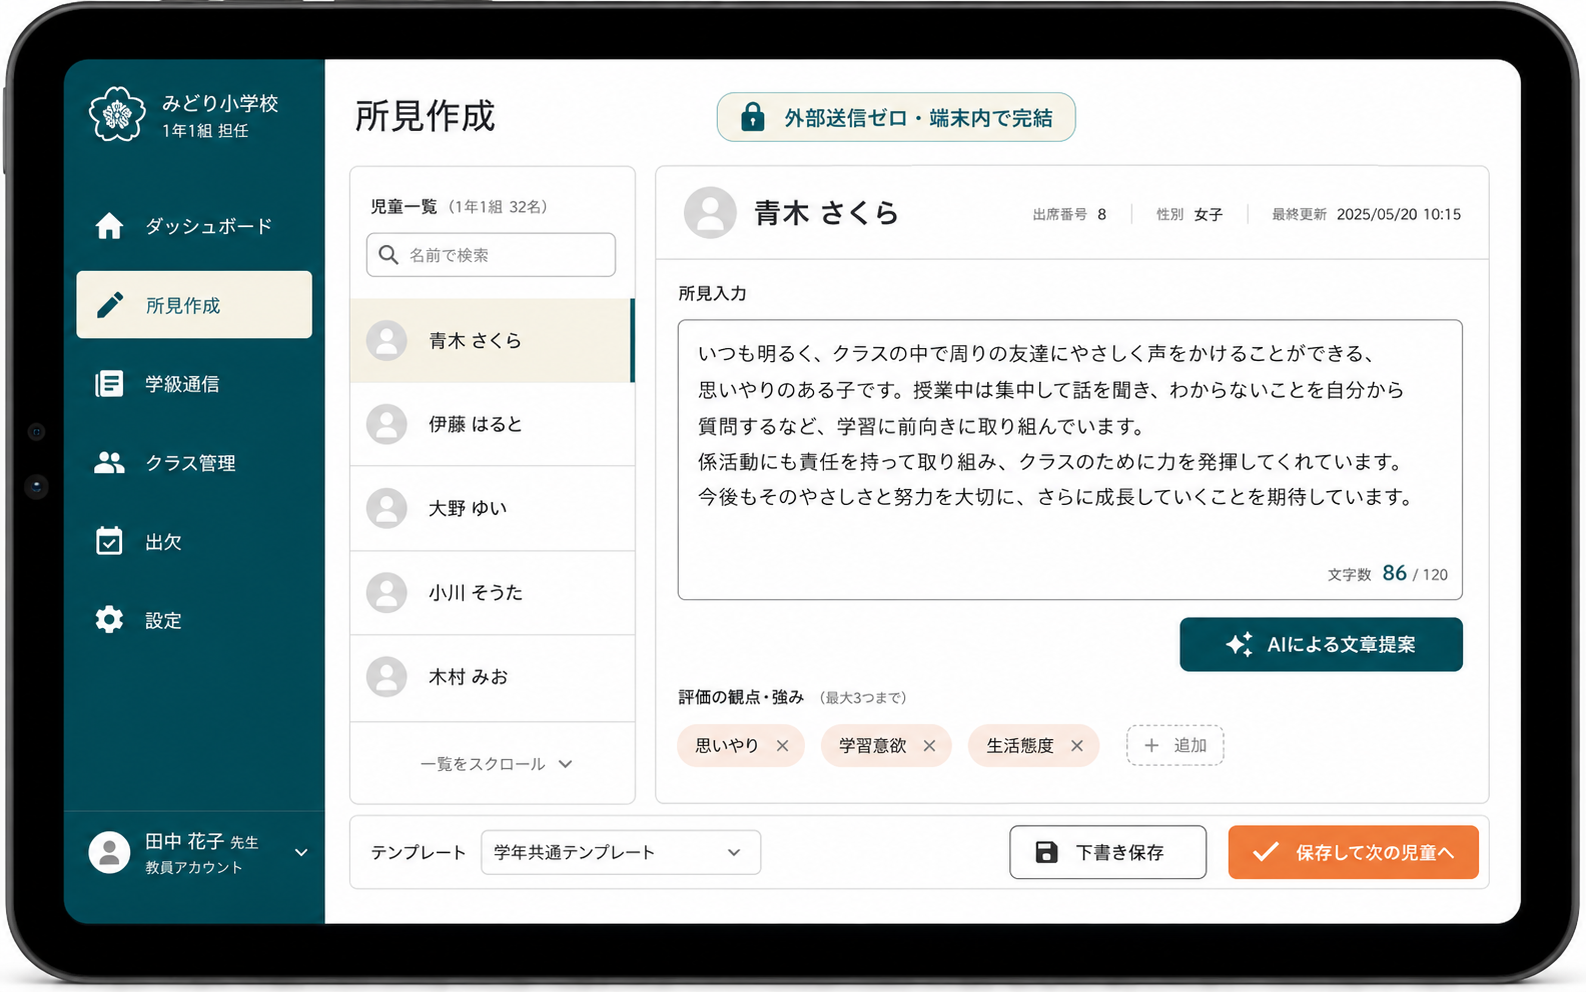Click the 設定 gear icon
Screen dimensions: 1586x992
point(109,620)
